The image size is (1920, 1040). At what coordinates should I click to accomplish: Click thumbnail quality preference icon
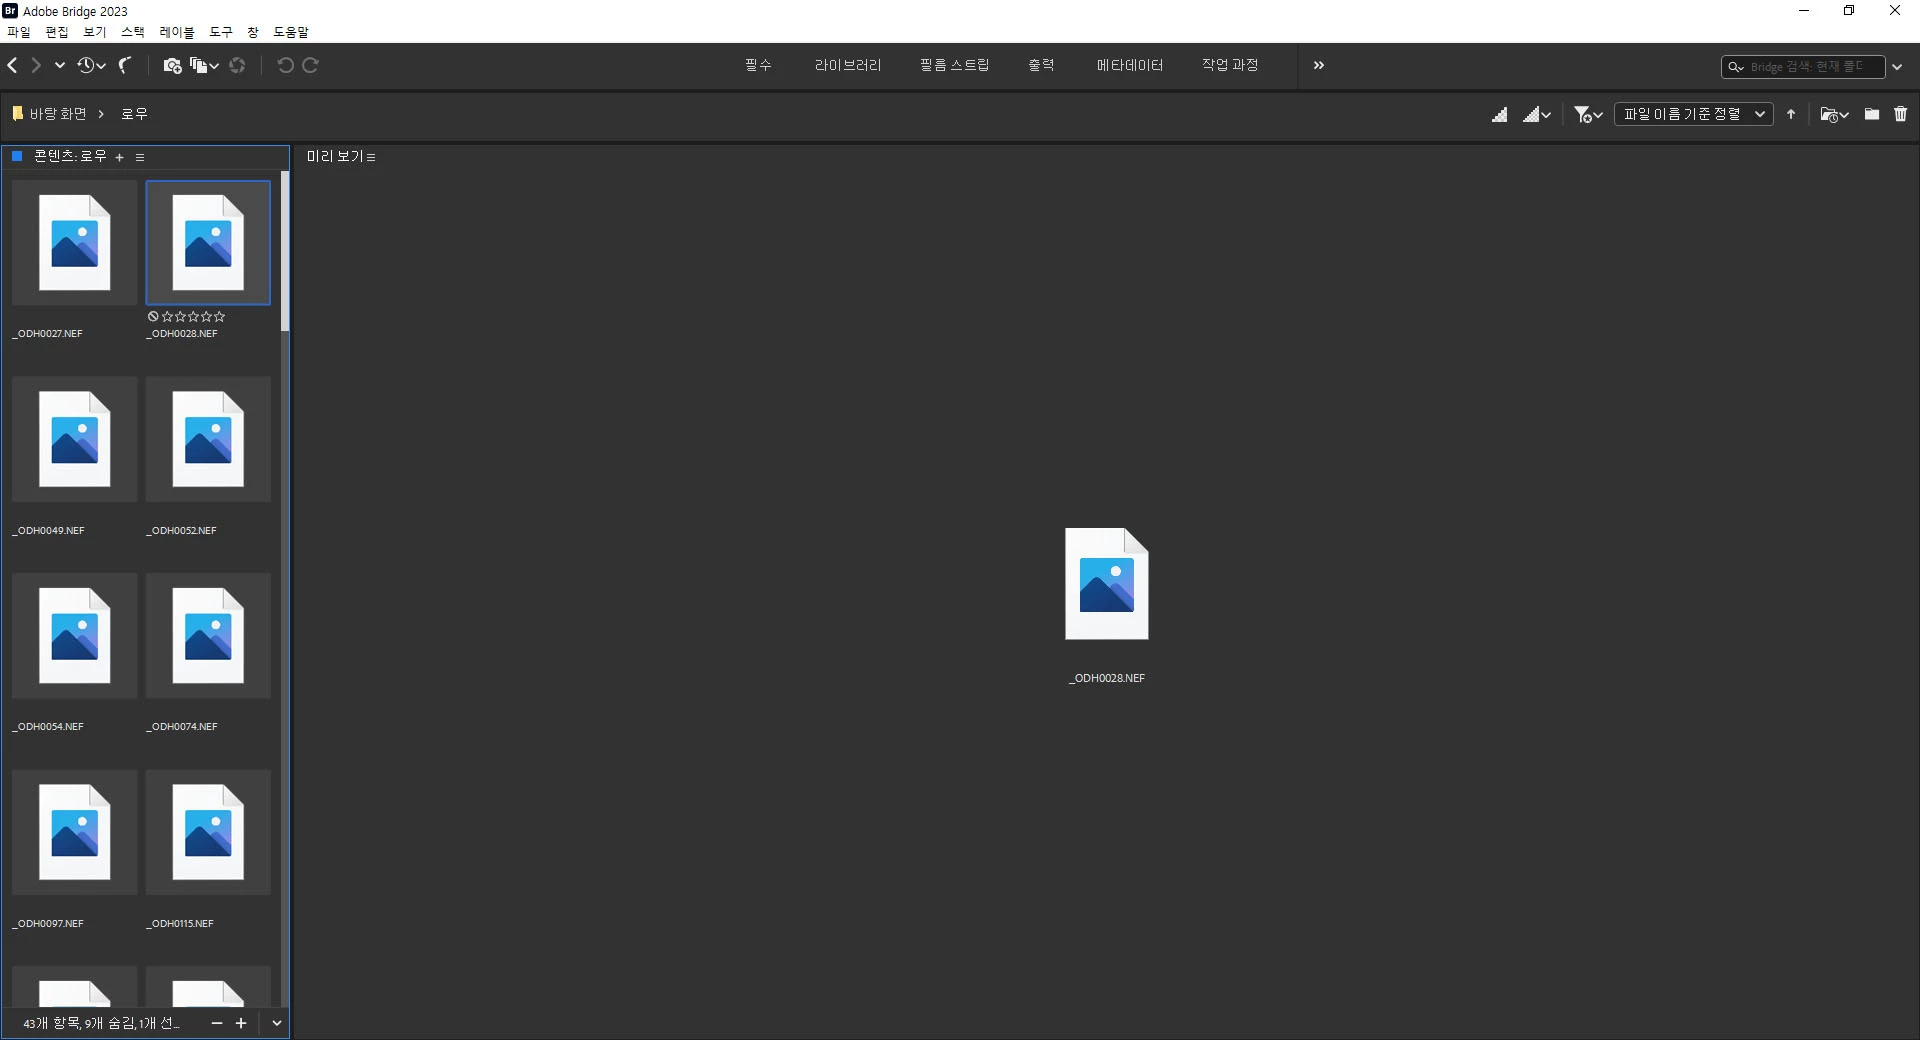1499,115
